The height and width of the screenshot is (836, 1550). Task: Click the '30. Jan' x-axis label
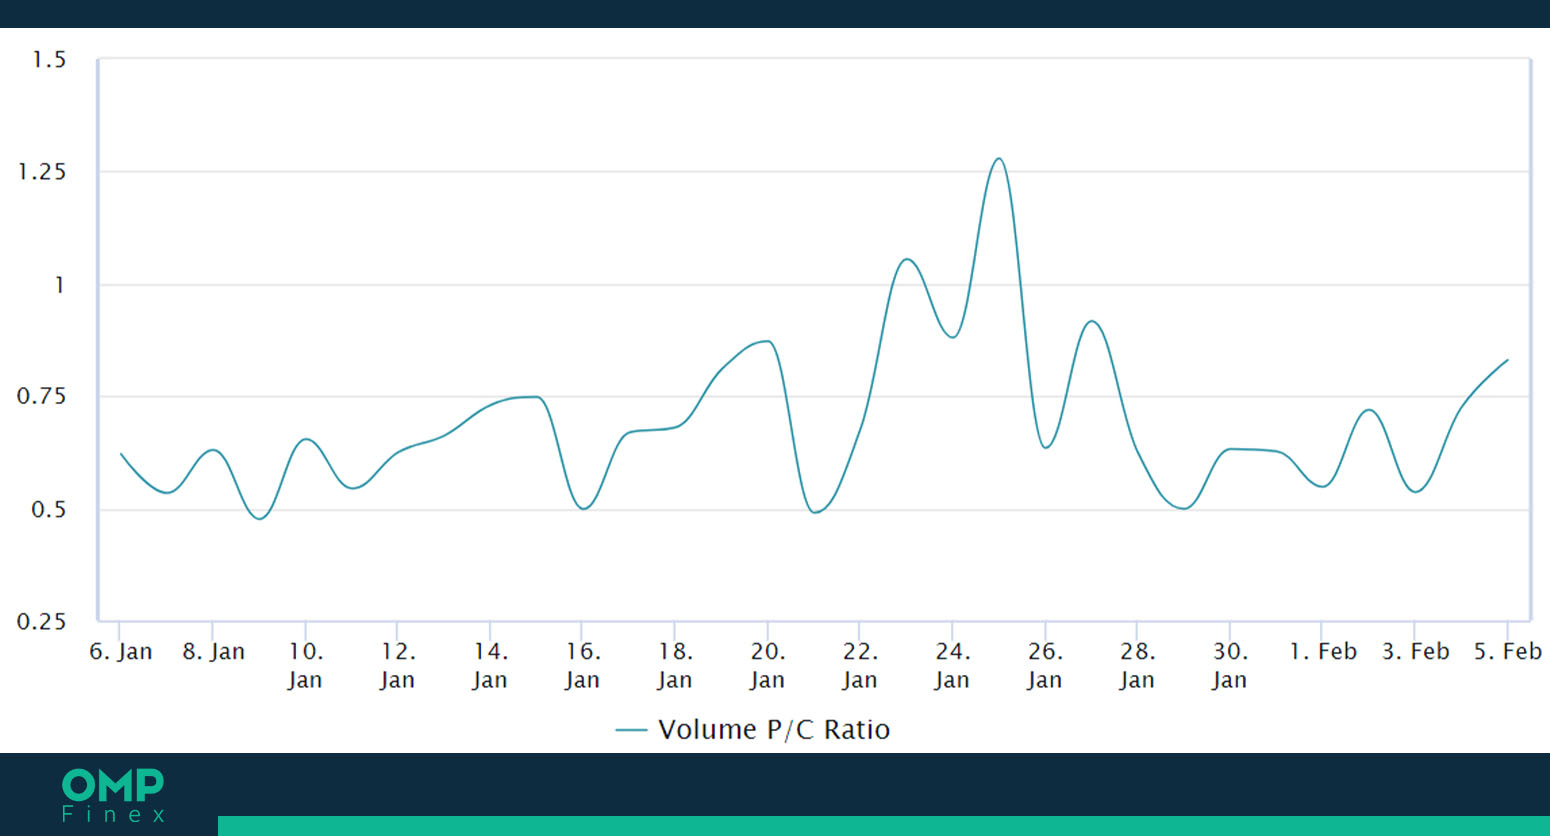pyautogui.click(x=1230, y=666)
